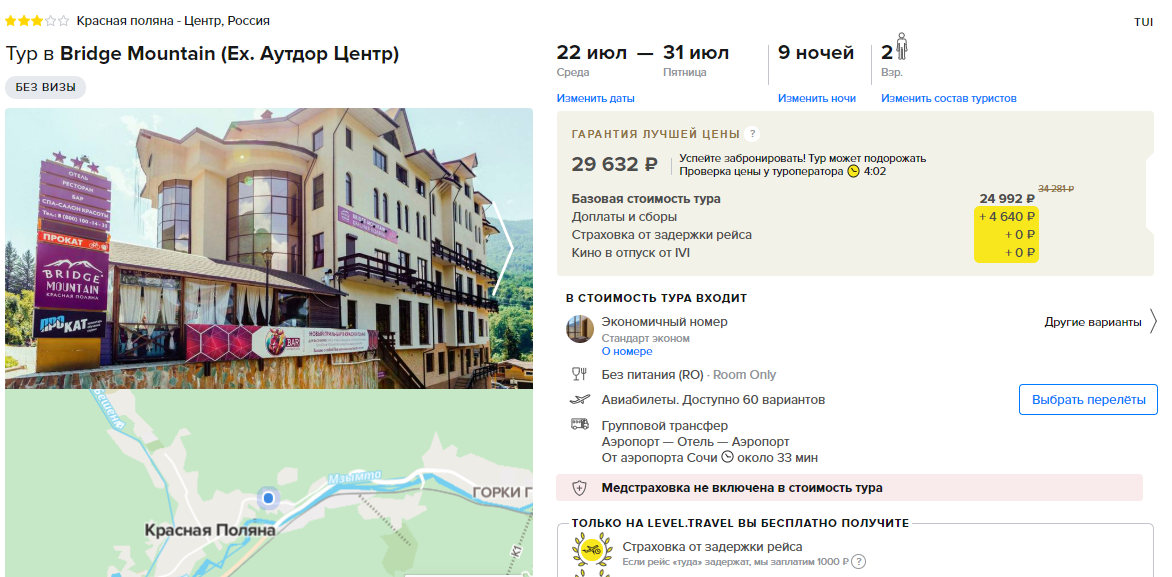This screenshot has width=1172, height=577.
Task: Click the airplane icon next to Авиабилеты
Action: point(579,400)
